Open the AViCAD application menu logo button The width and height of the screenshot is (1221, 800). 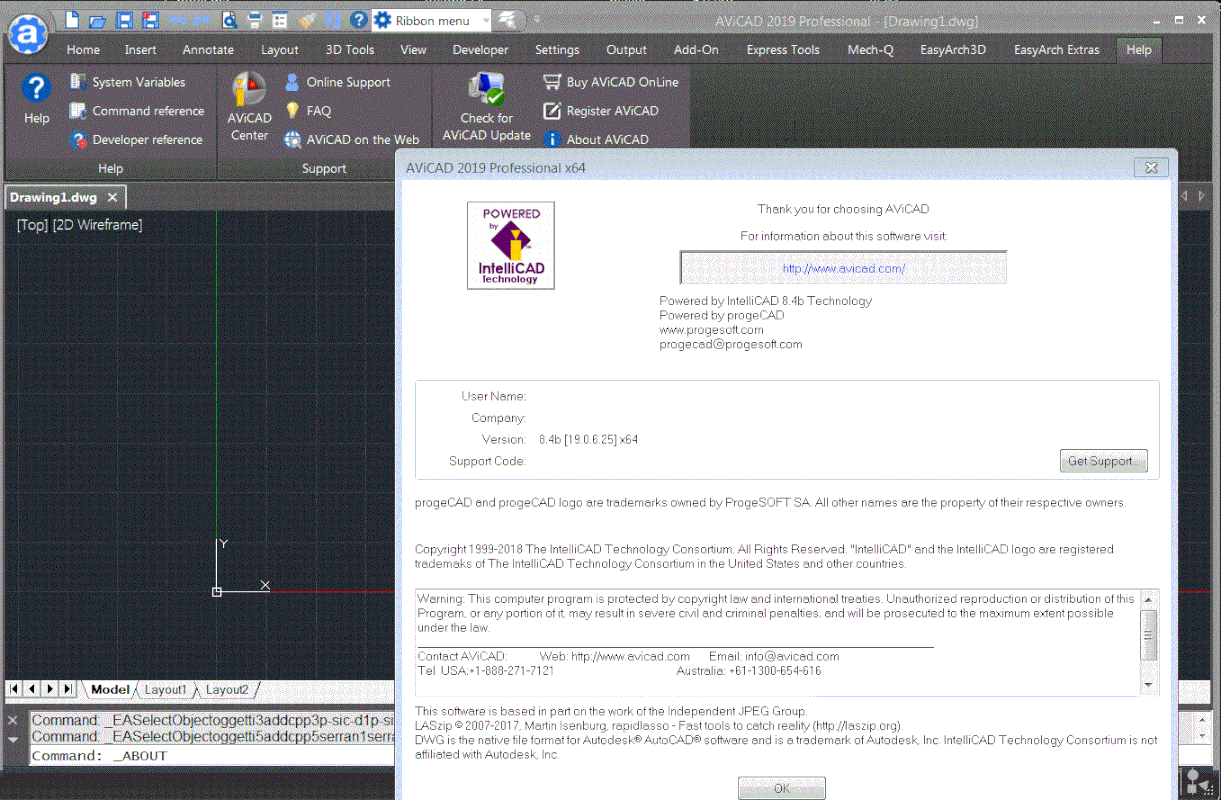click(x=28, y=33)
